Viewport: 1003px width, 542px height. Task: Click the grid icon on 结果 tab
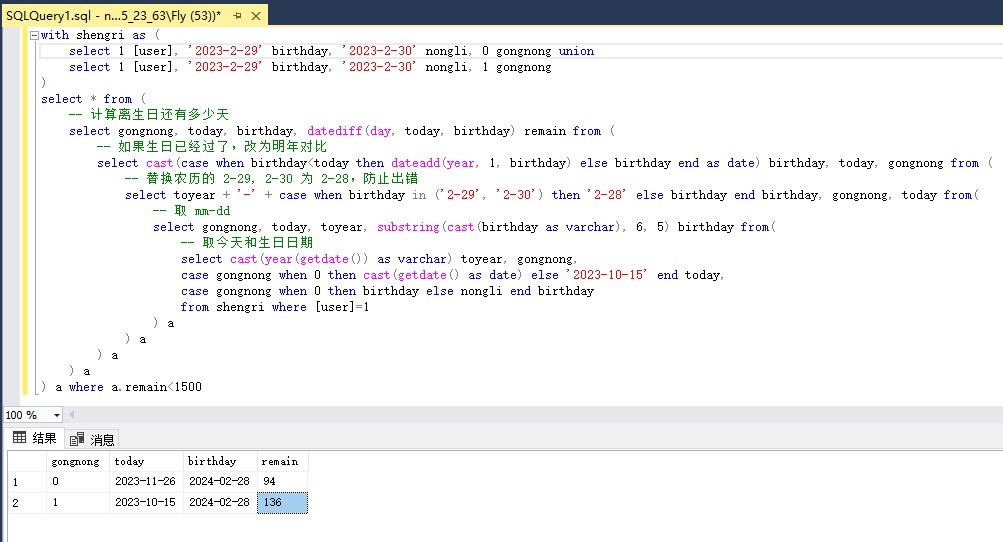click(19, 438)
